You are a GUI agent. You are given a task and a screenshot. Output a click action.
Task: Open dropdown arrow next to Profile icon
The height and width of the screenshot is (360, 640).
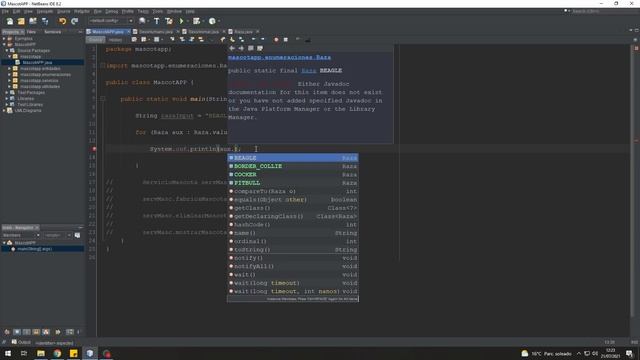click(219, 21)
